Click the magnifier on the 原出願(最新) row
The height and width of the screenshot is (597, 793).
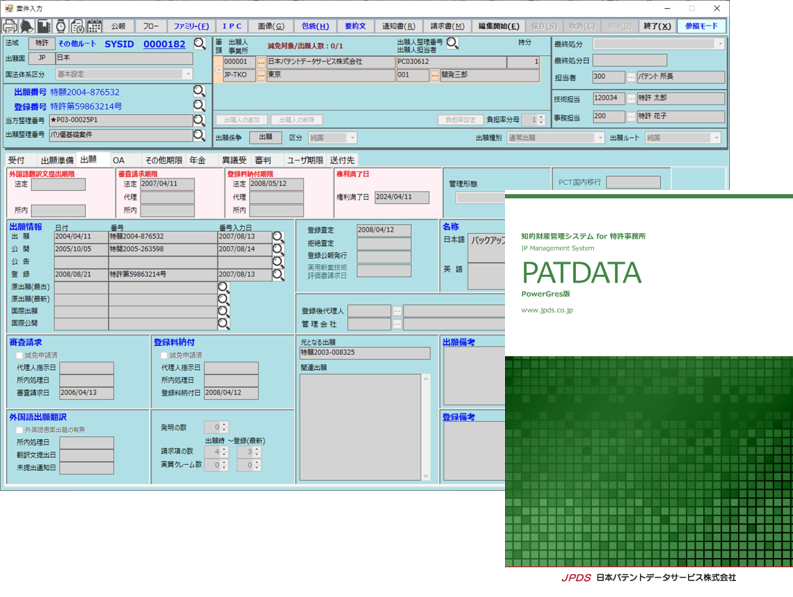click(x=224, y=300)
